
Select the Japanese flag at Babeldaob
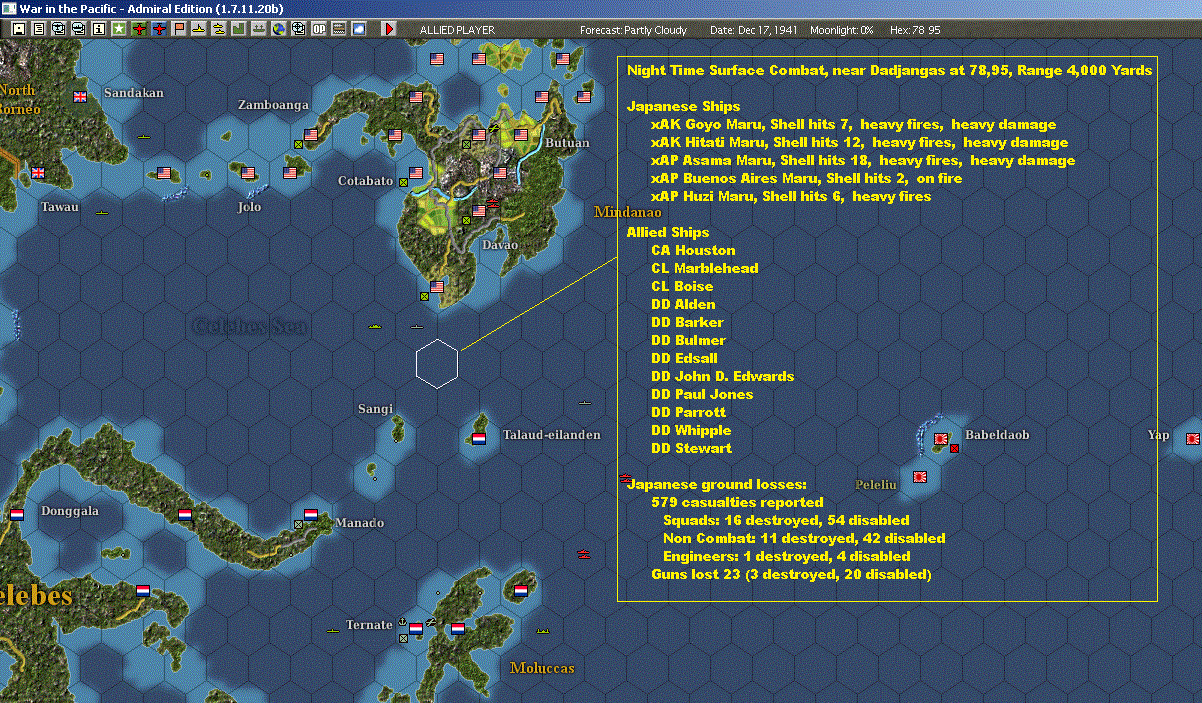(941, 438)
